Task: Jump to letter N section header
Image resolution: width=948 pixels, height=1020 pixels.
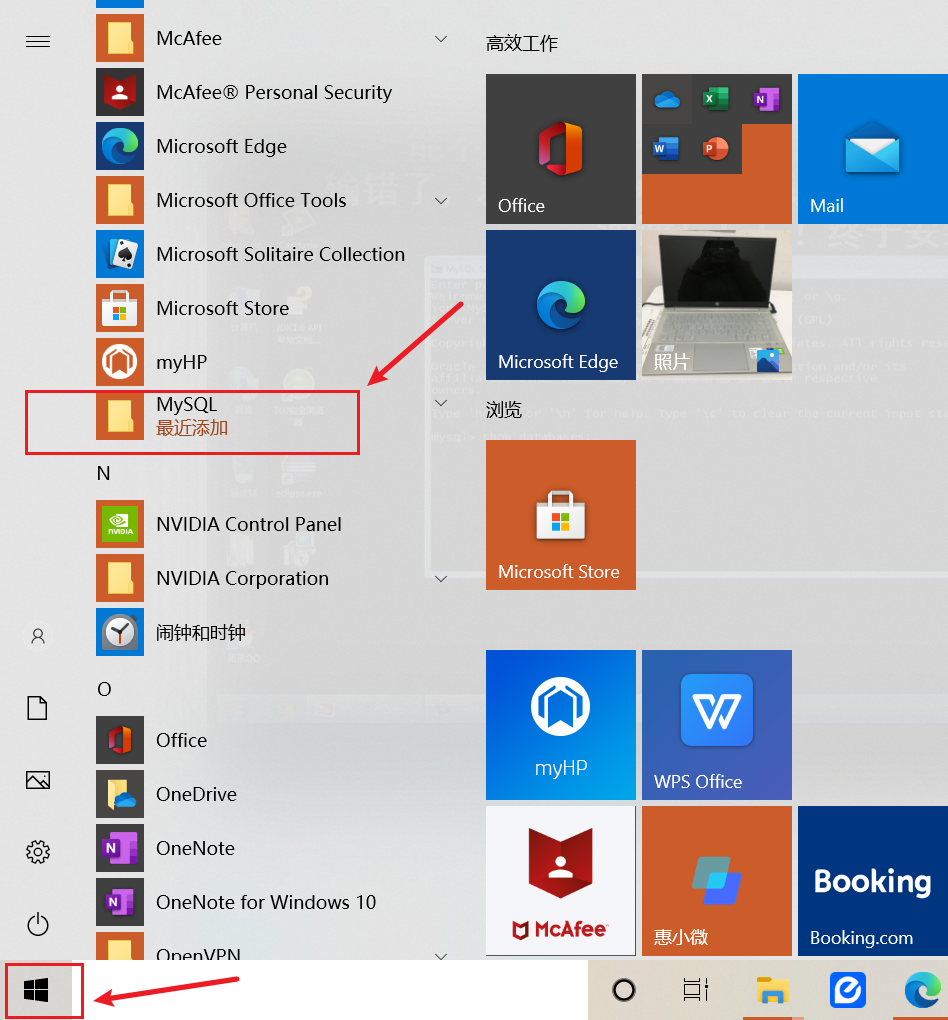Action: (x=103, y=473)
